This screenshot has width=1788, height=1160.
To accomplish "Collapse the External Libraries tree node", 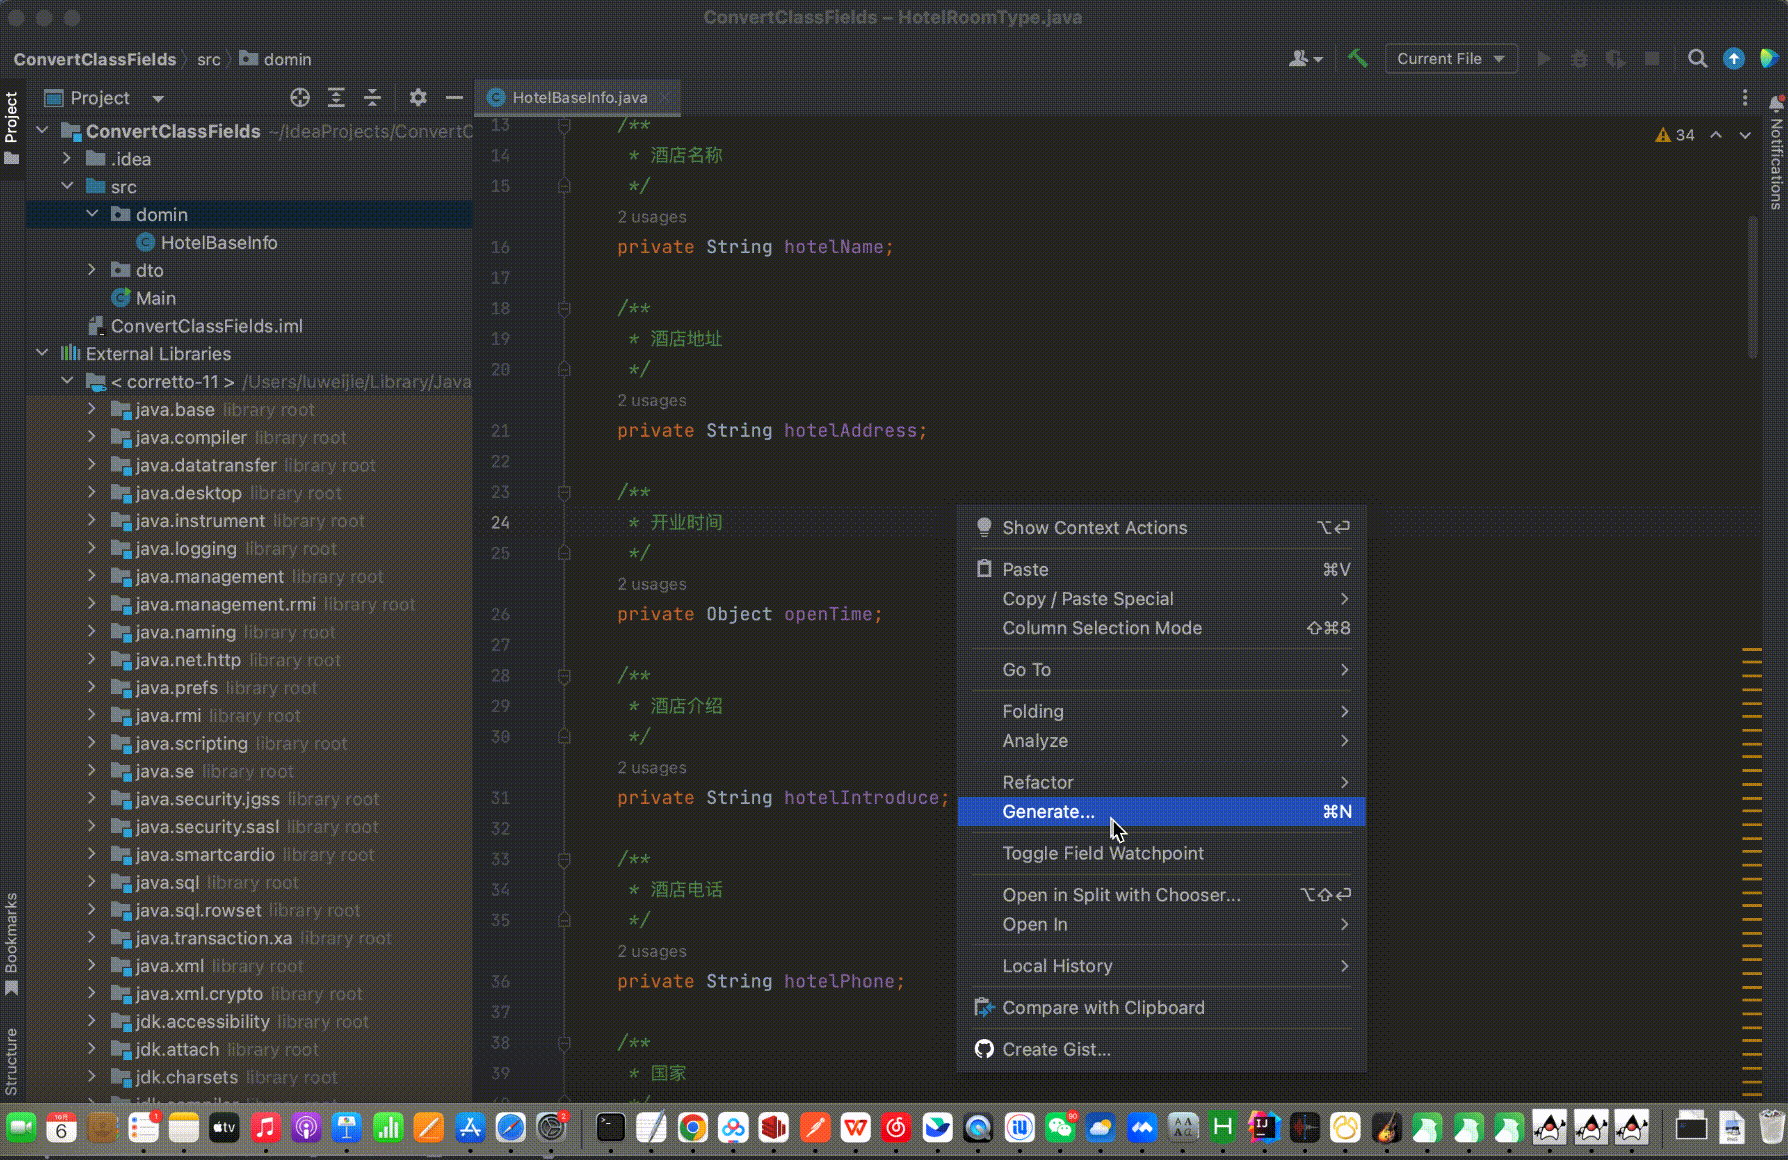I will (42, 353).
